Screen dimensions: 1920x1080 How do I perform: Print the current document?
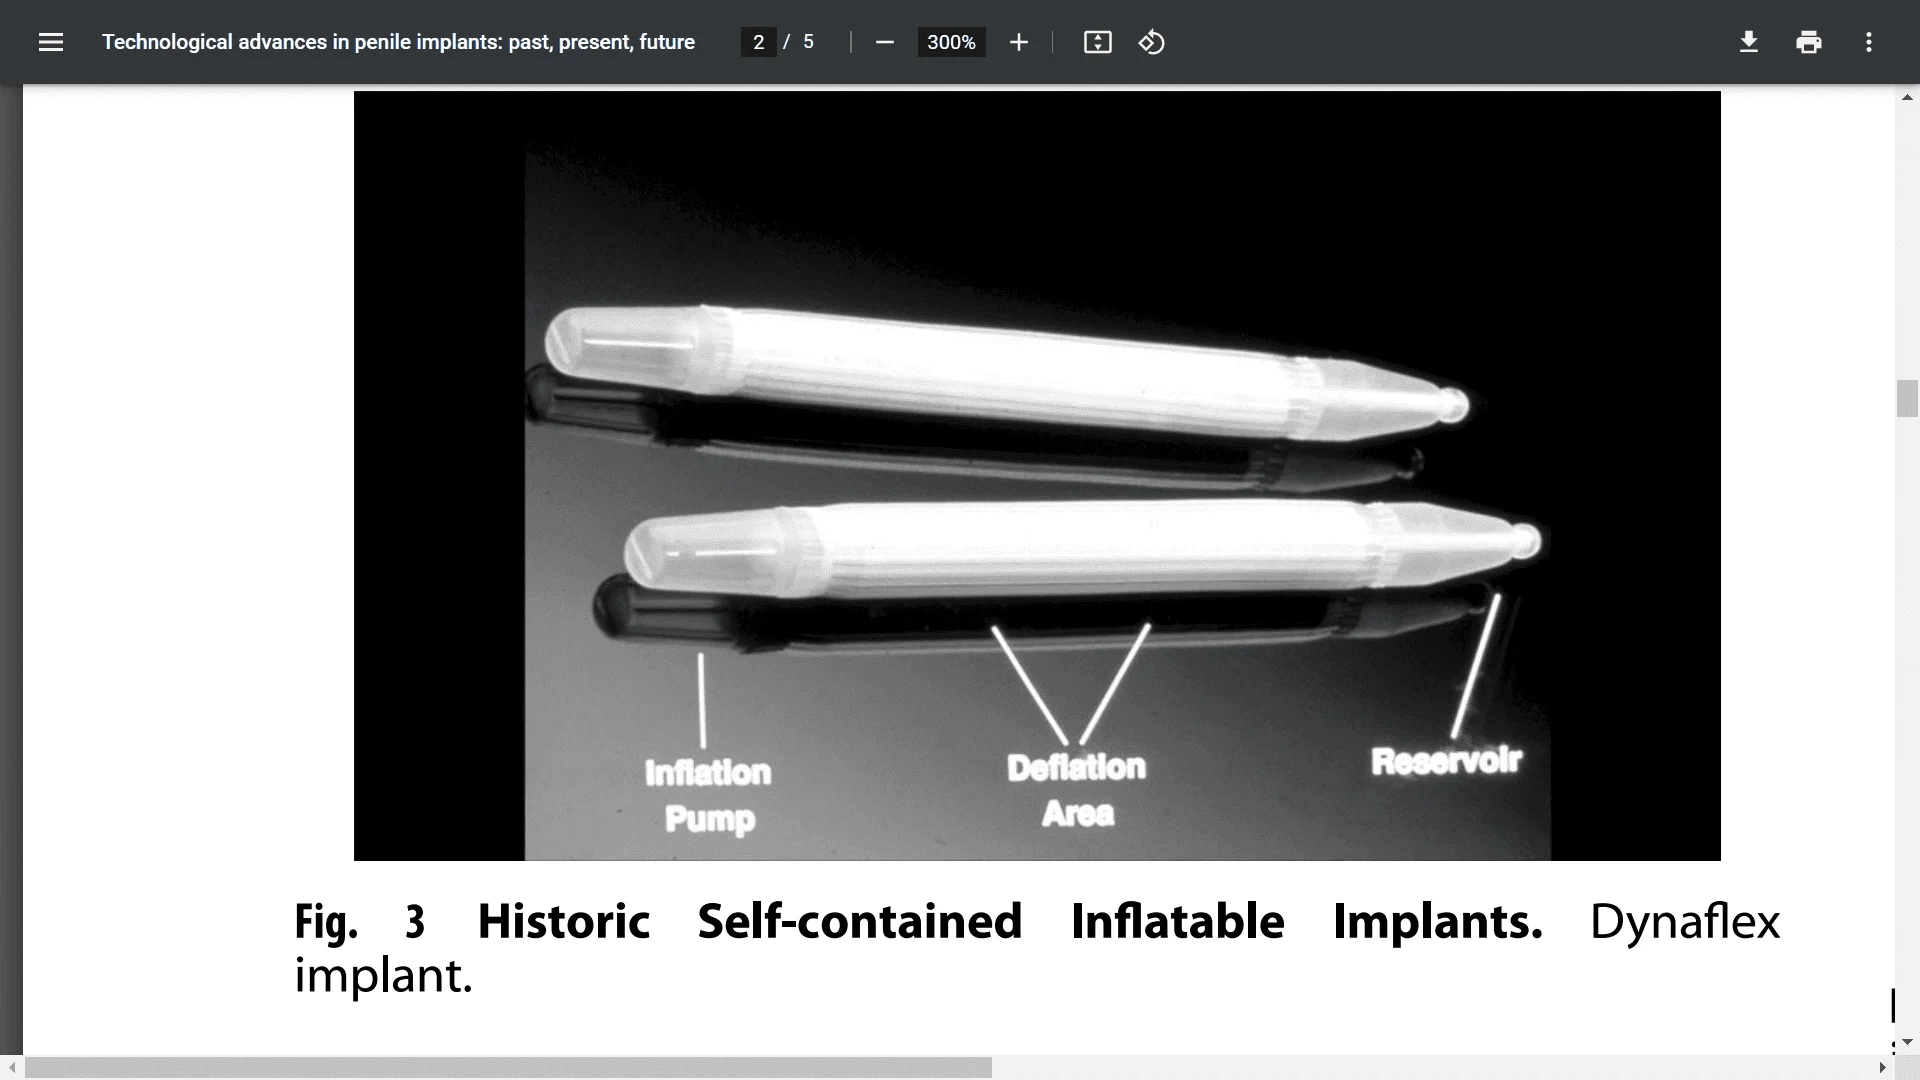(x=1809, y=42)
